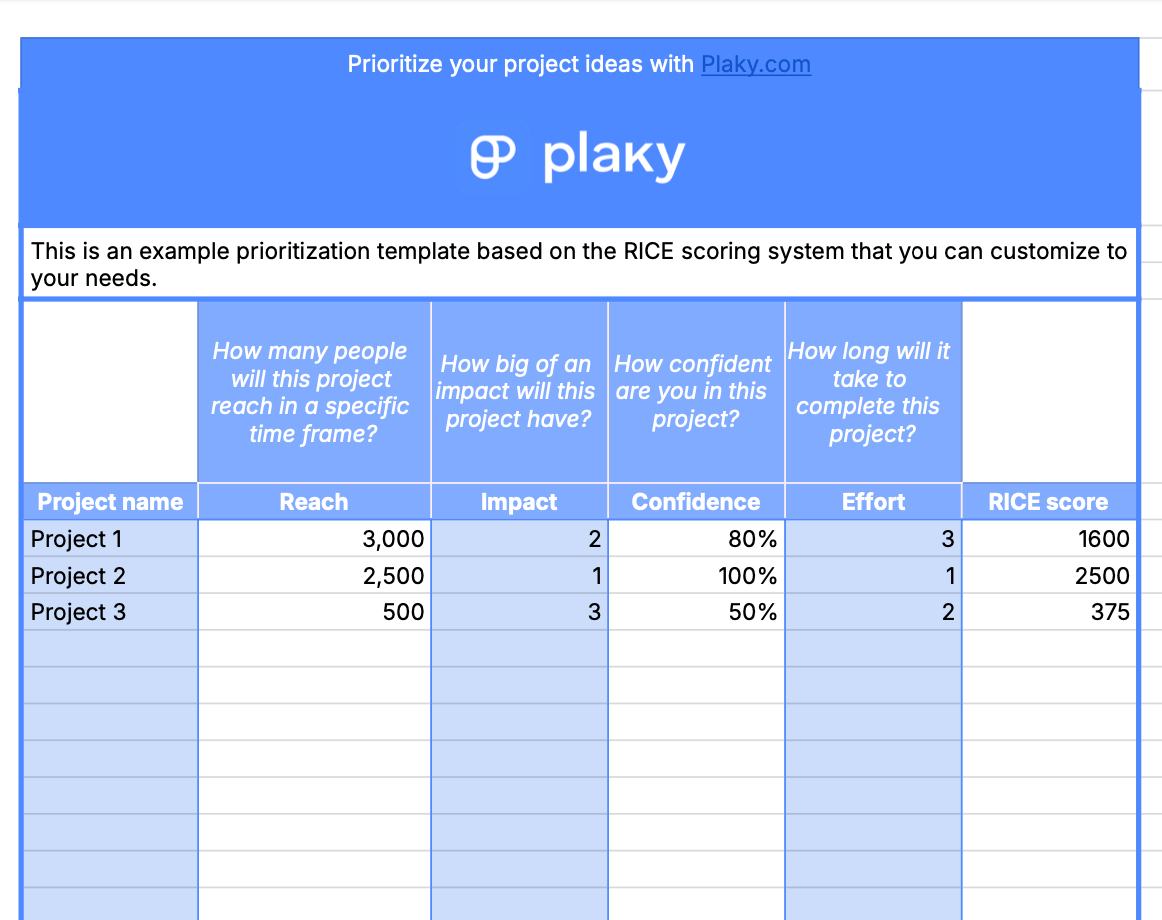
Task: Click the Reach column header
Action: tap(314, 502)
